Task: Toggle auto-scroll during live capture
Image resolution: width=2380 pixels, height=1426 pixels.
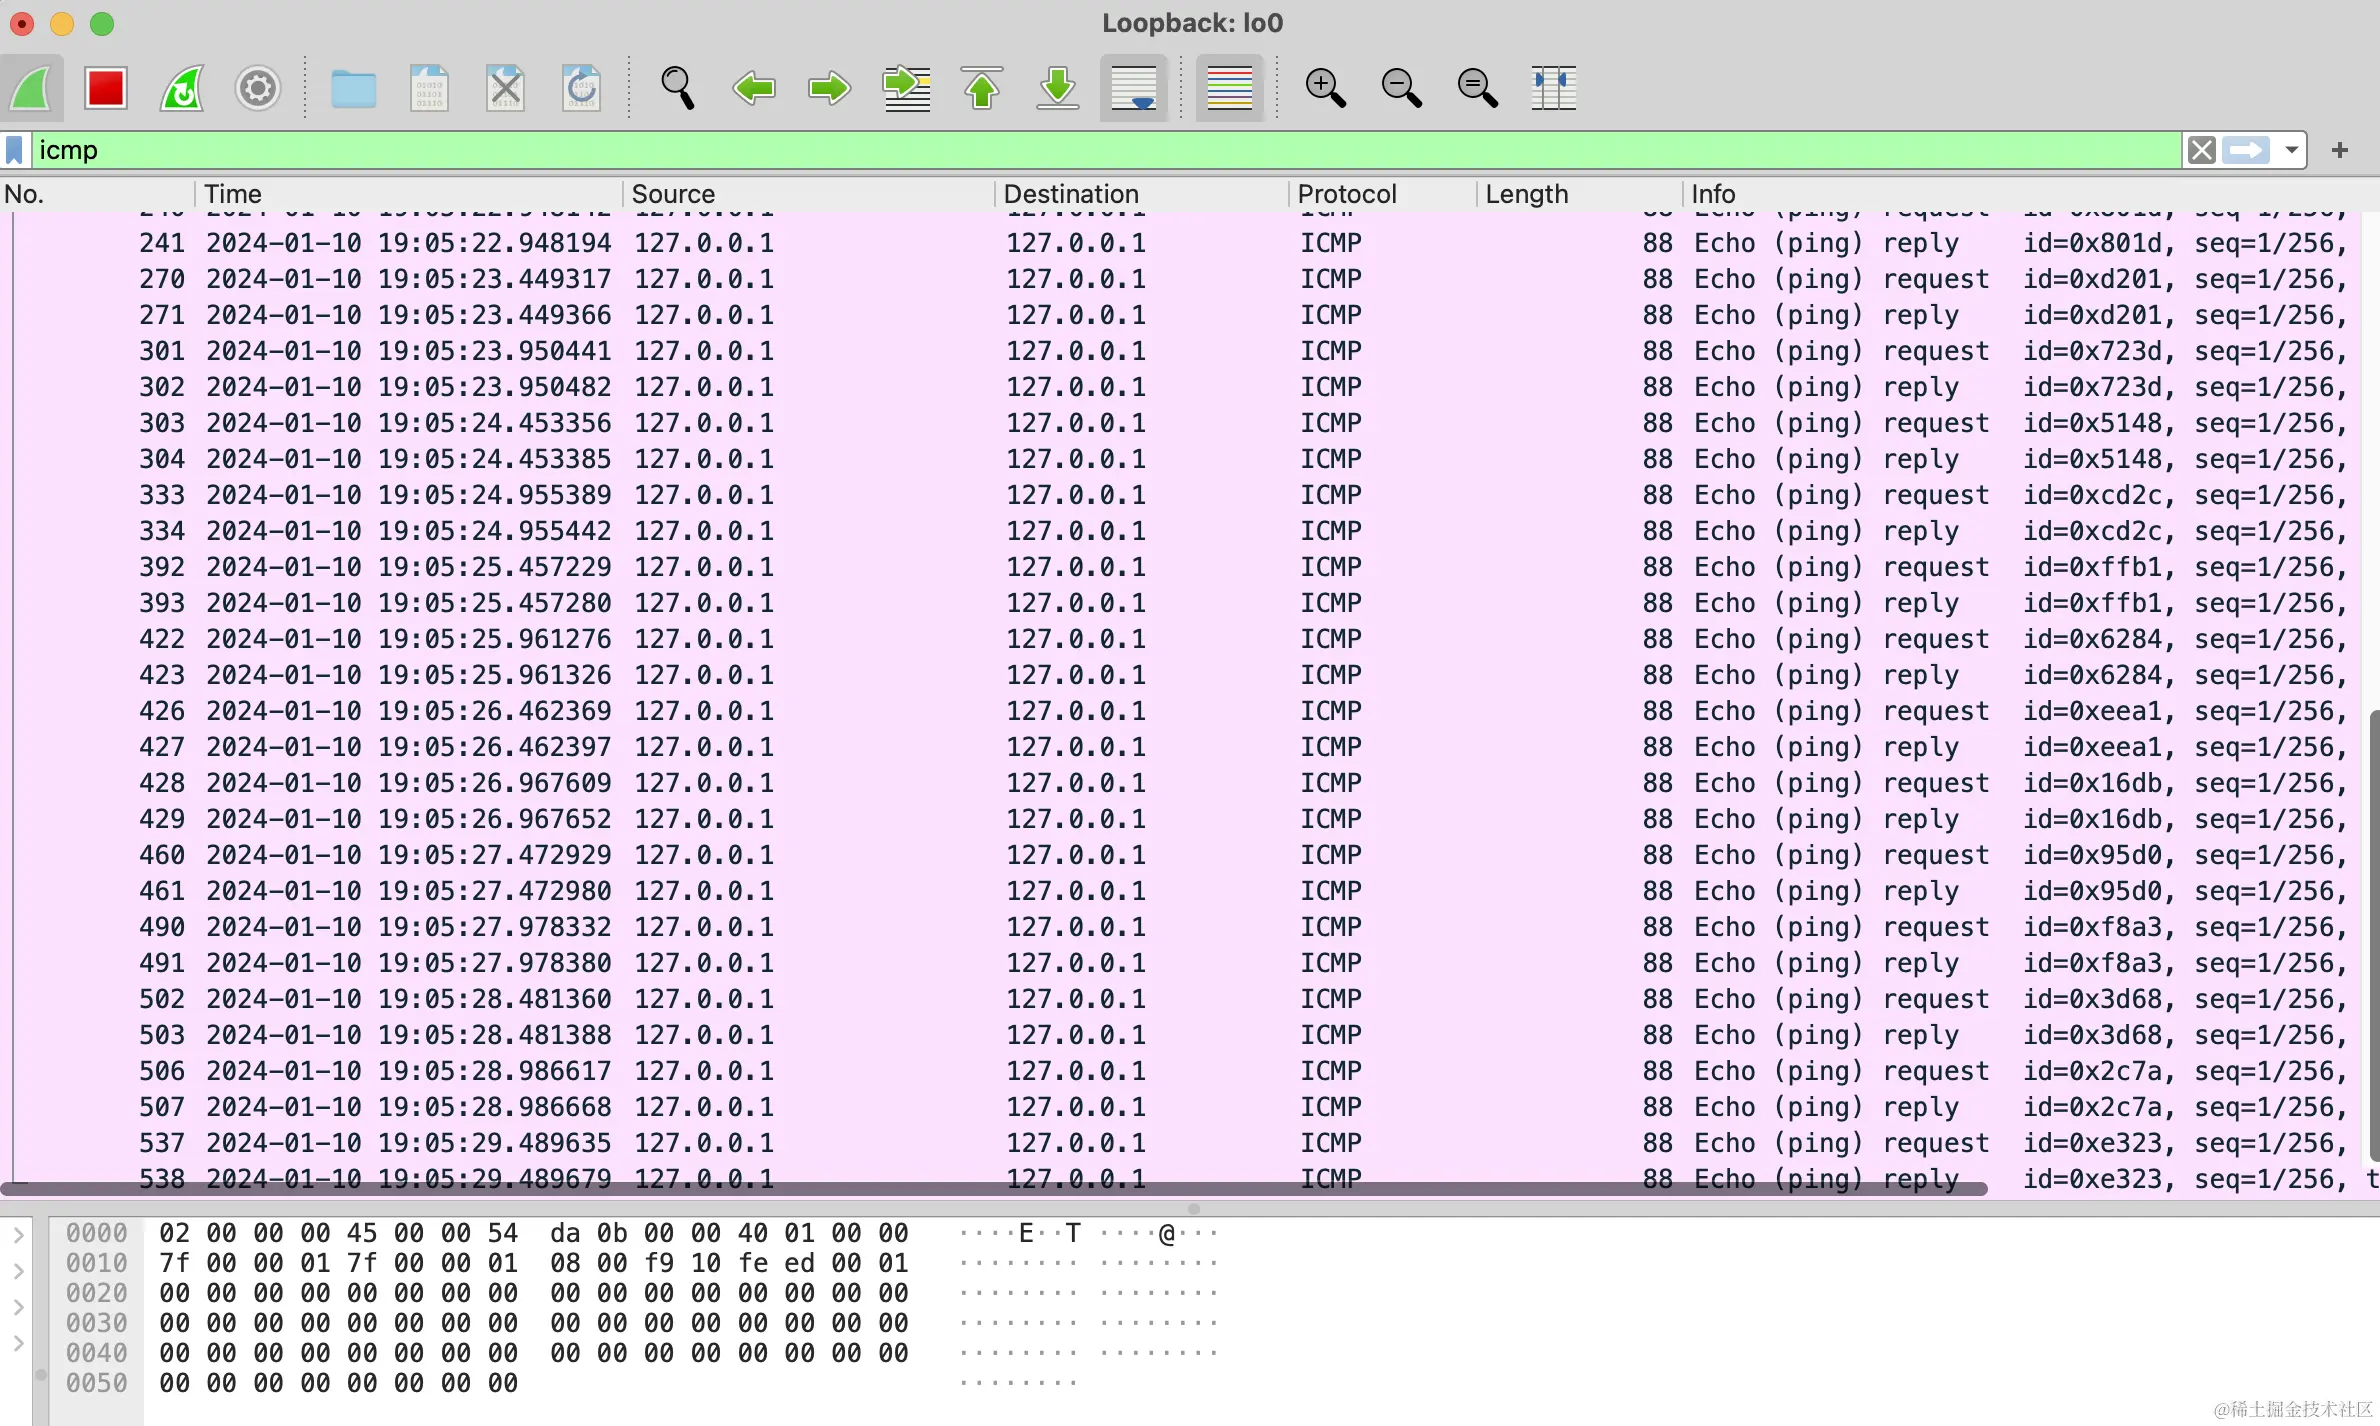Action: [1133, 88]
